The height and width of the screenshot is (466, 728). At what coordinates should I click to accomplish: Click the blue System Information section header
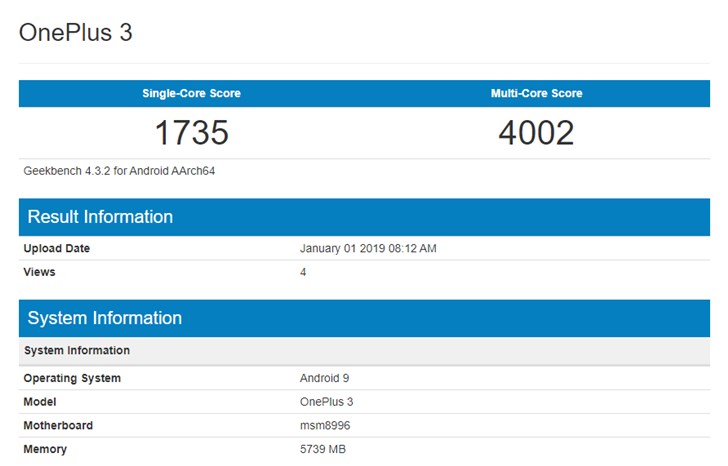coord(364,318)
